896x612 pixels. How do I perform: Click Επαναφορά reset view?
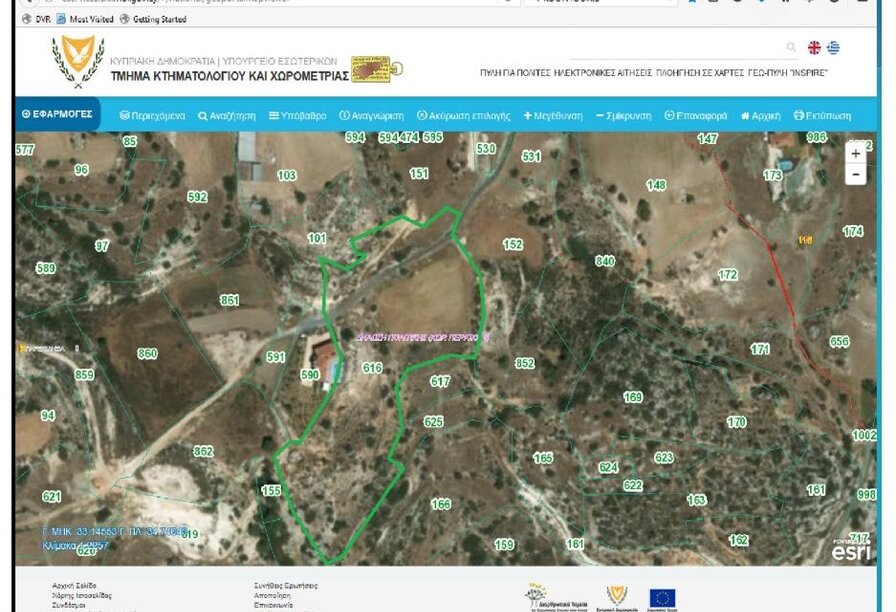click(695, 115)
